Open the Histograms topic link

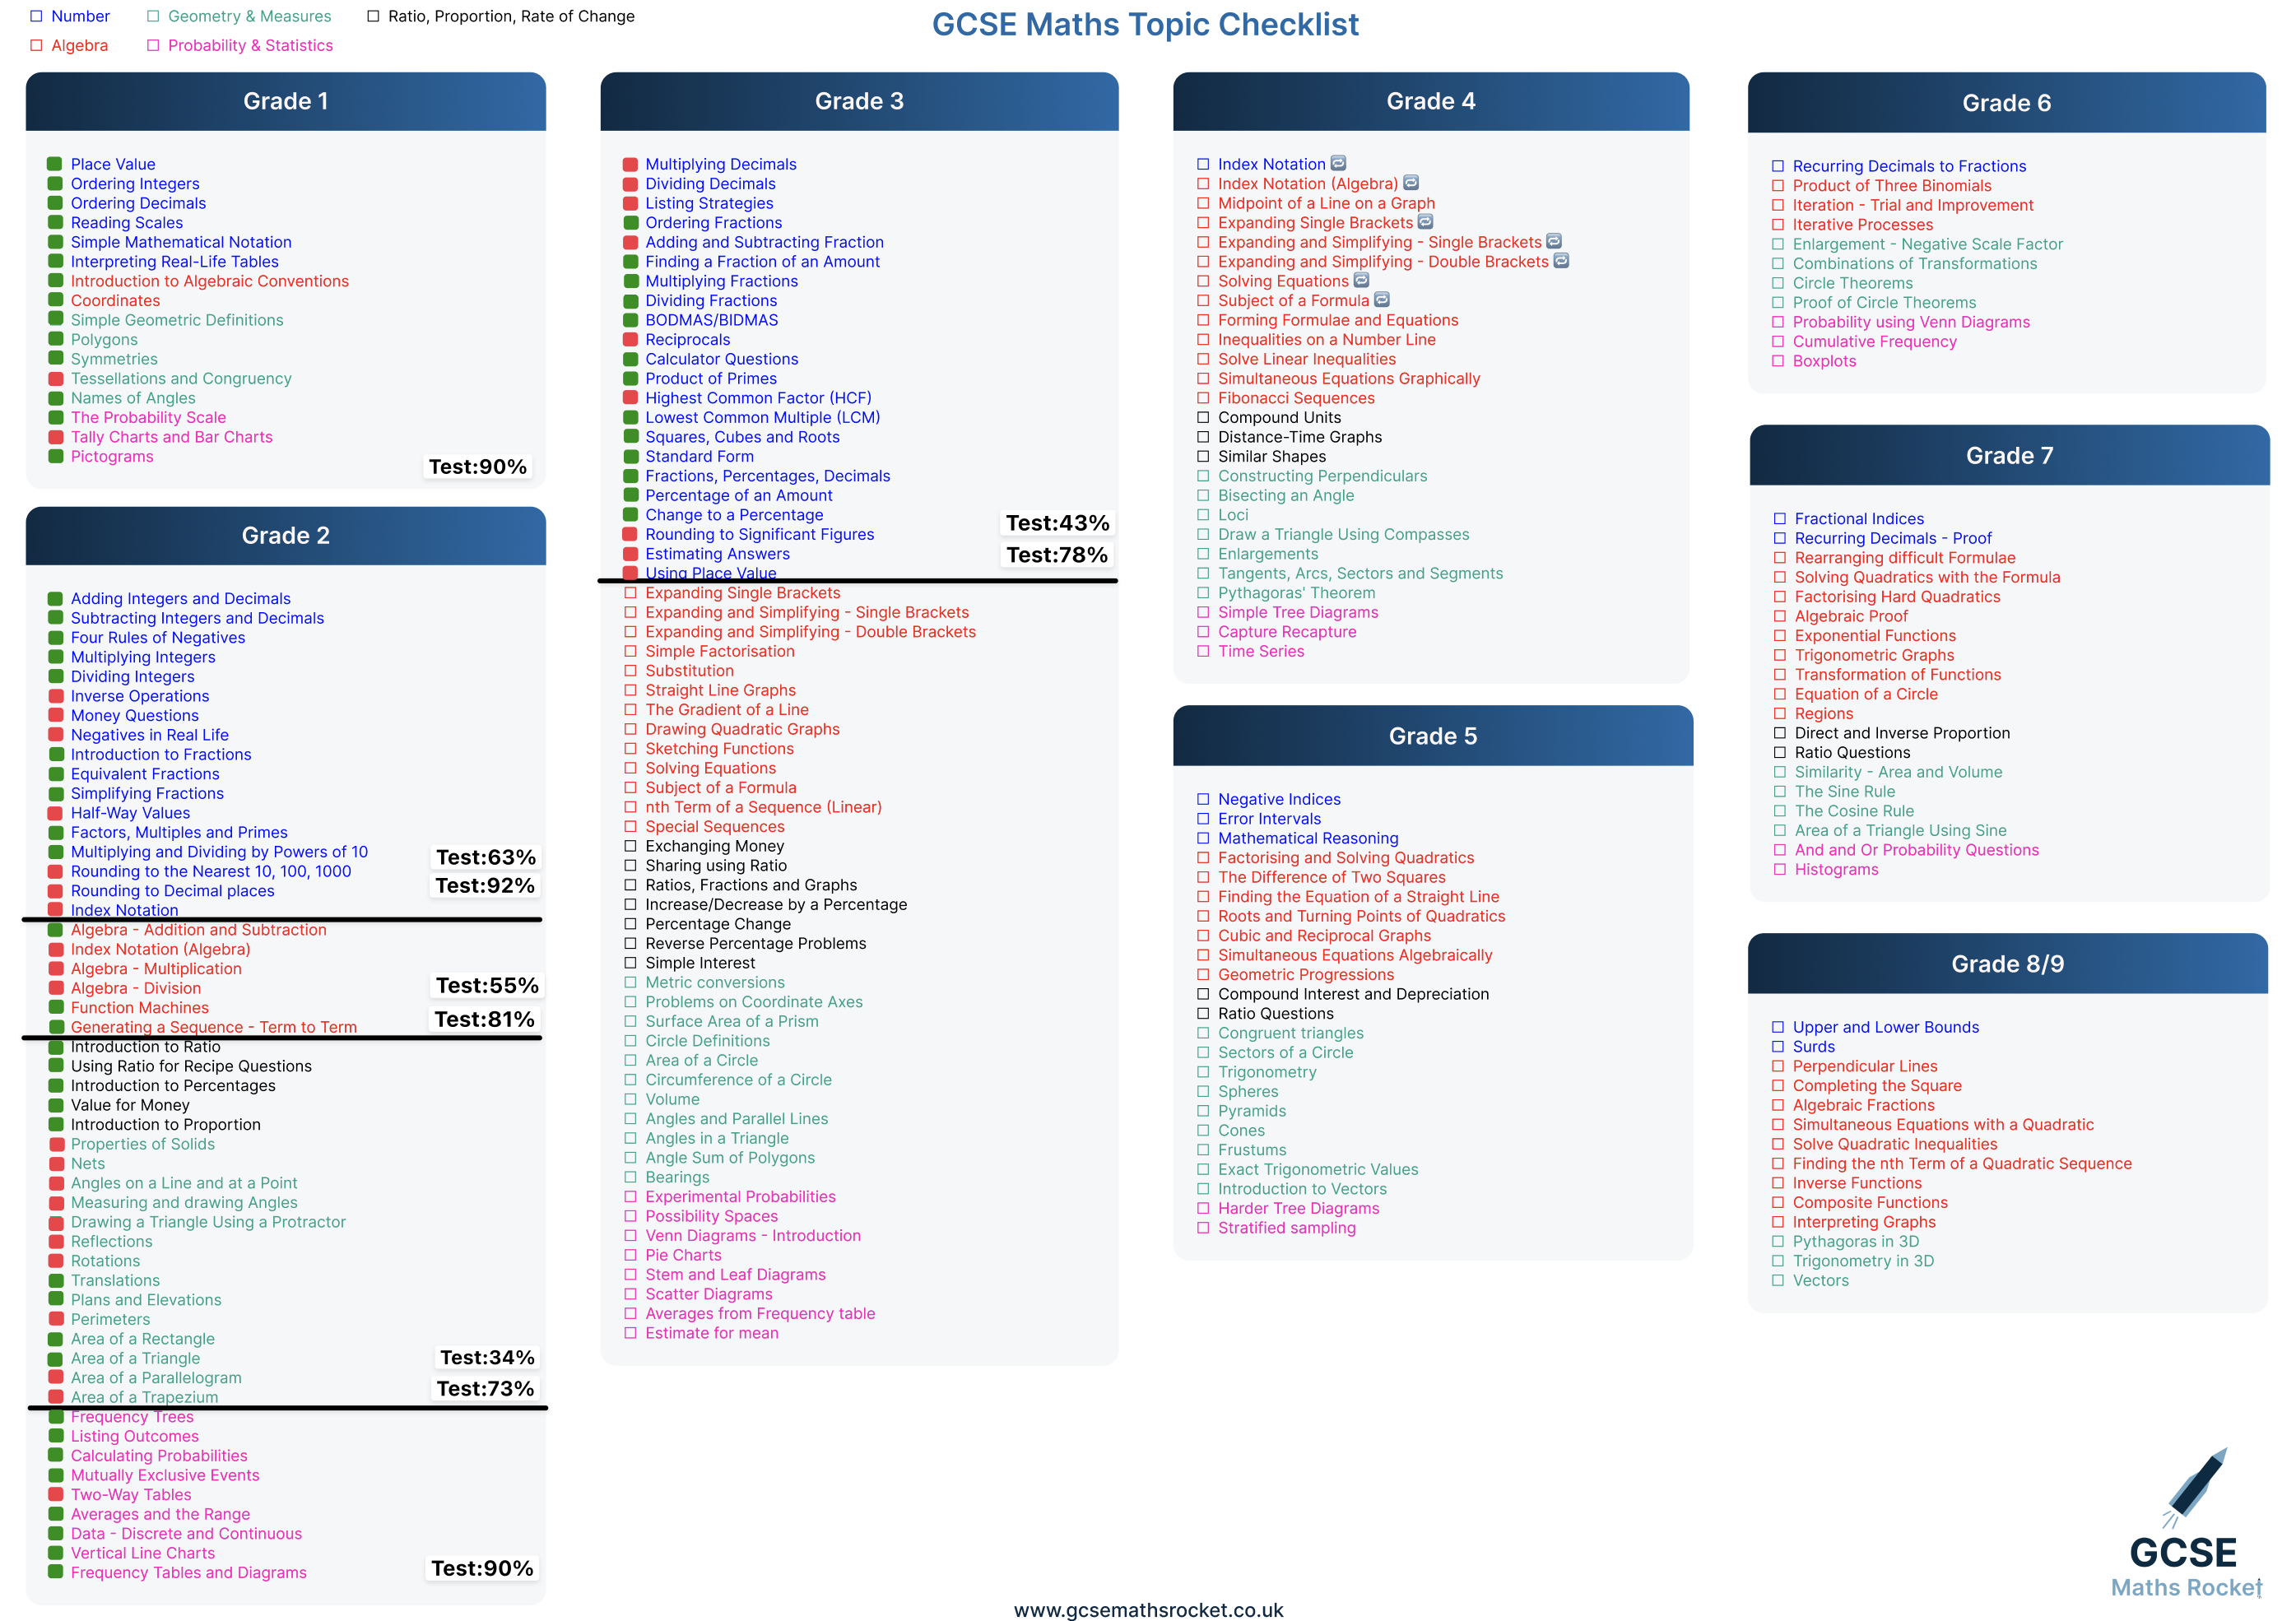coord(1836,869)
